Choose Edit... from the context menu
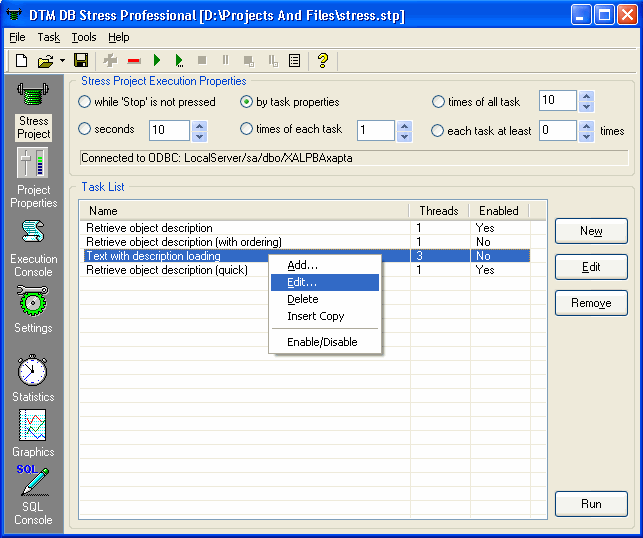This screenshot has width=643, height=538. coord(301,282)
